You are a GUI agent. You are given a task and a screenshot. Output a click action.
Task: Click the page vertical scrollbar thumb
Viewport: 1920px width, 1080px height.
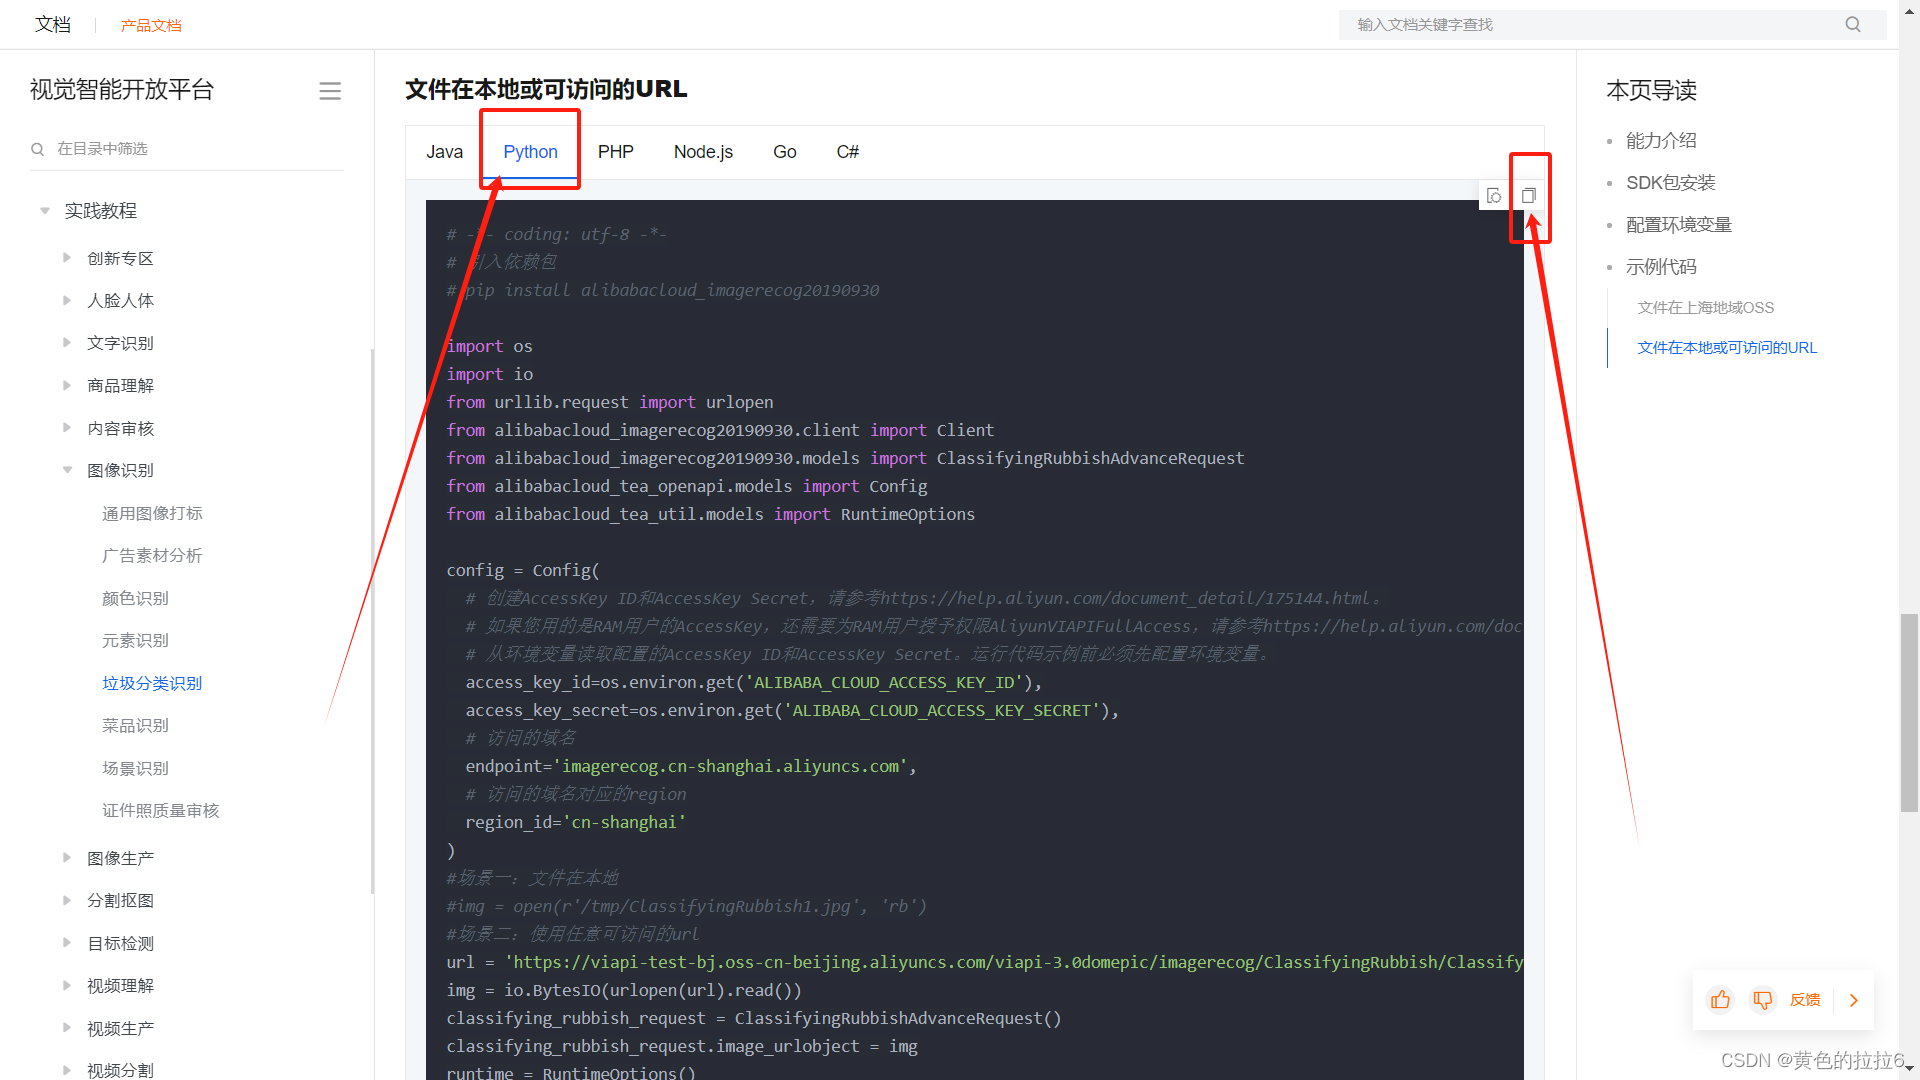(x=1909, y=713)
